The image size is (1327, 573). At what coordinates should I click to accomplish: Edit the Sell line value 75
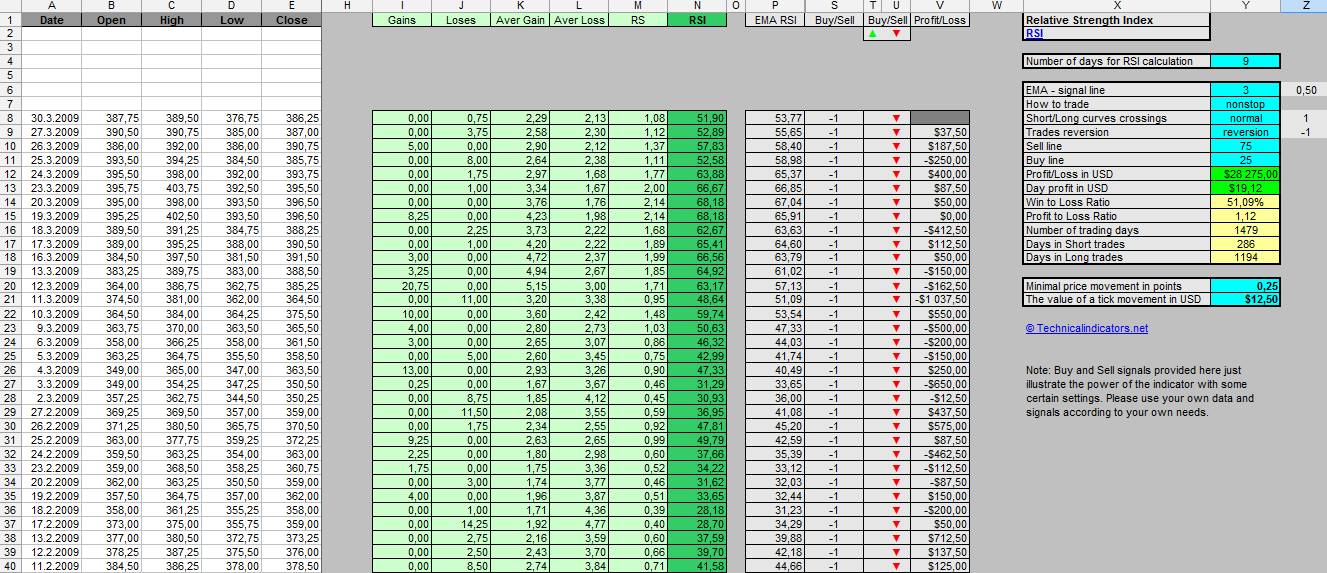click(x=1245, y=146)
